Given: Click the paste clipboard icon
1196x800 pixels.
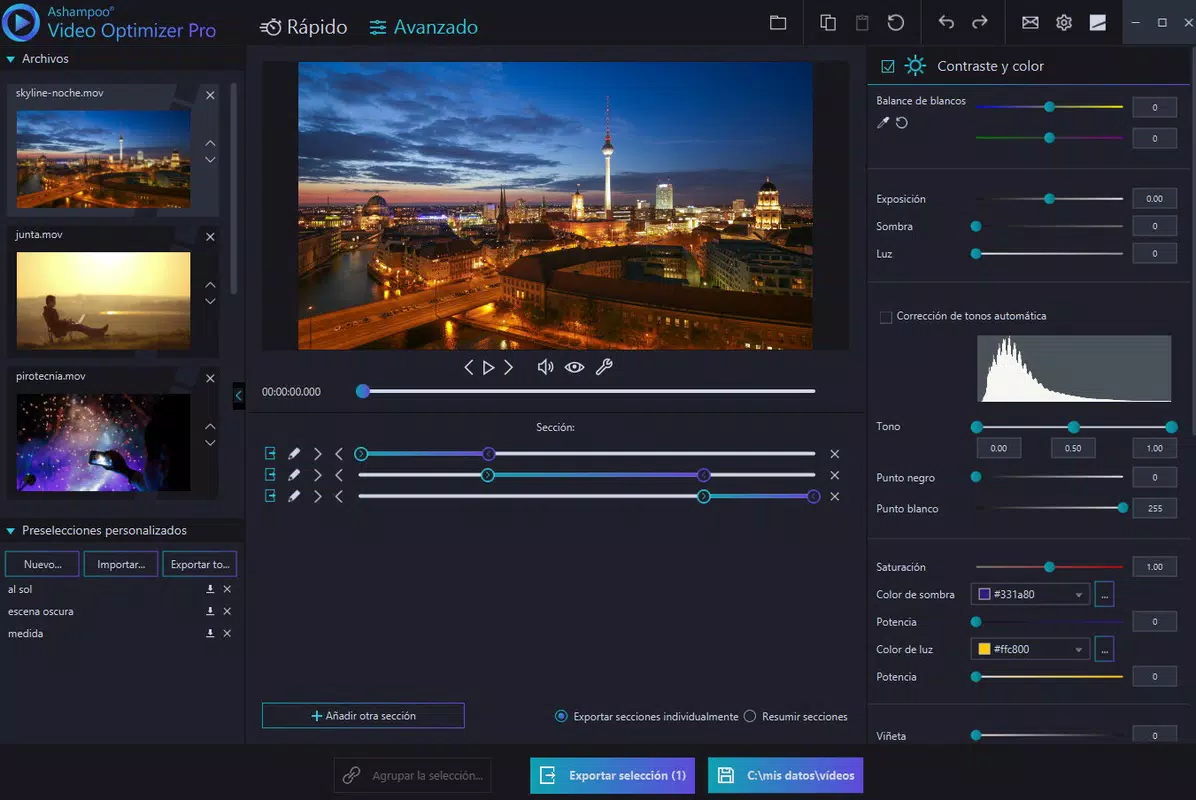Looking at the screenshot, I should [x=862, y=23].
